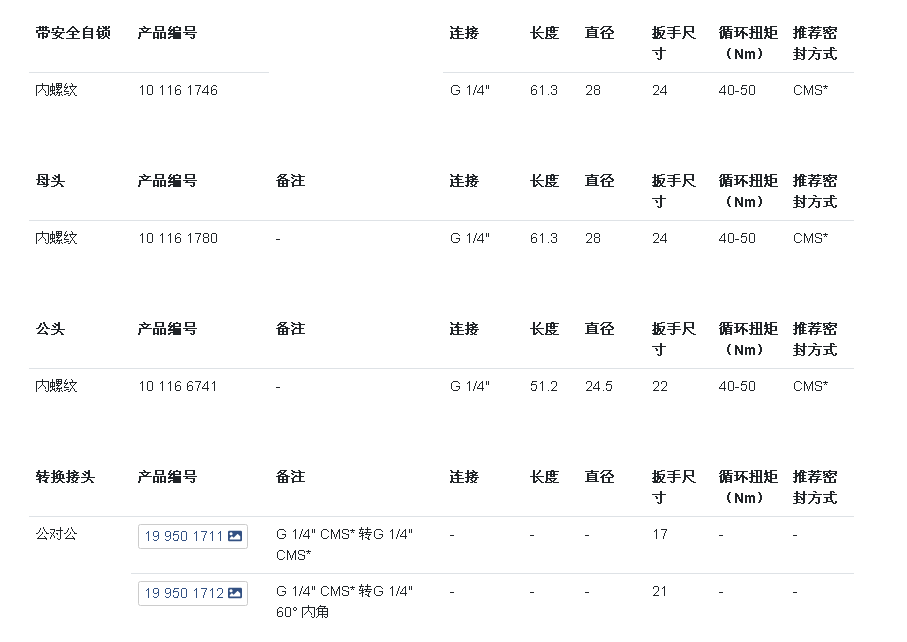Click 推荐密封方式 header in top table

coord(815,43)
